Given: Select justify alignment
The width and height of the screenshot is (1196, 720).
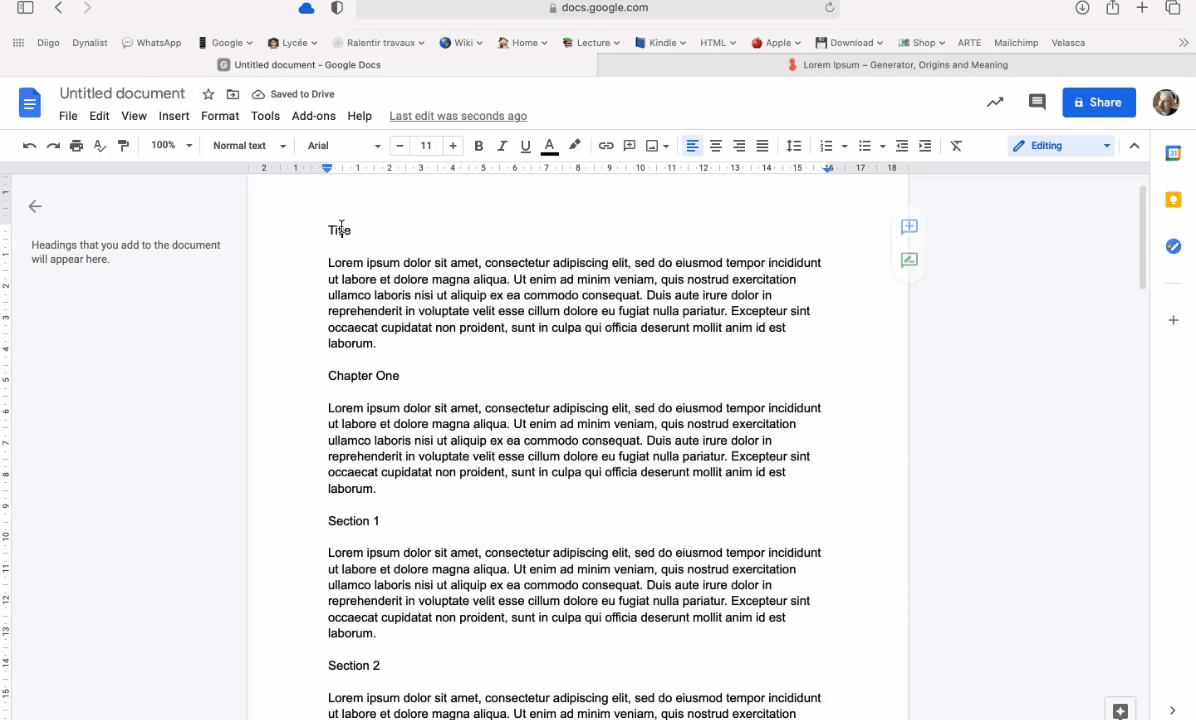Looking at the screenshot, I should coord(762,146).
